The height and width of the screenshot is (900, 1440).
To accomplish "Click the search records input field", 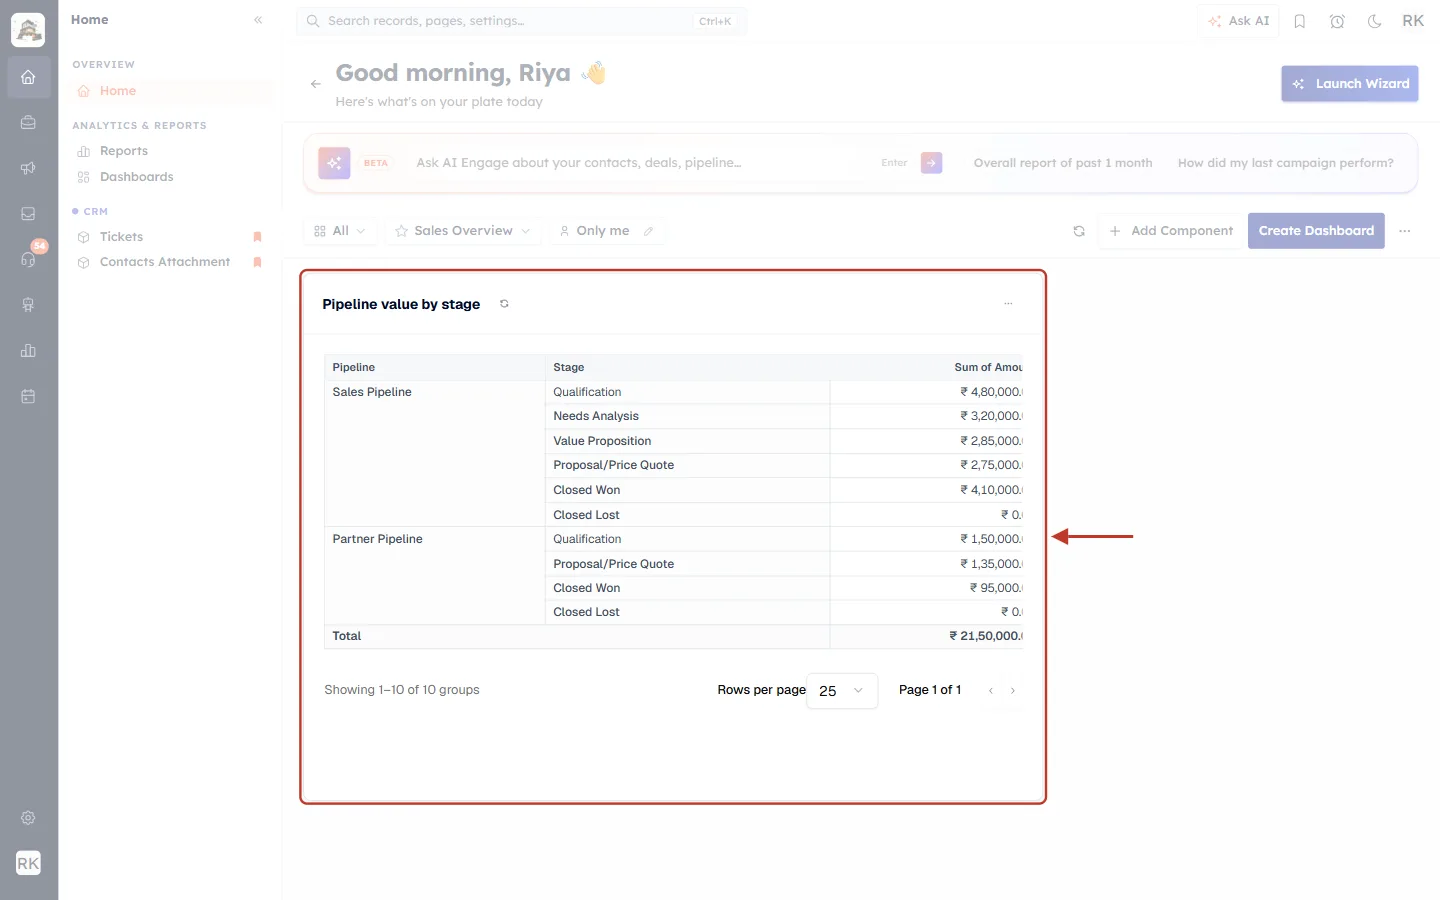I will (x=521, y=21).
